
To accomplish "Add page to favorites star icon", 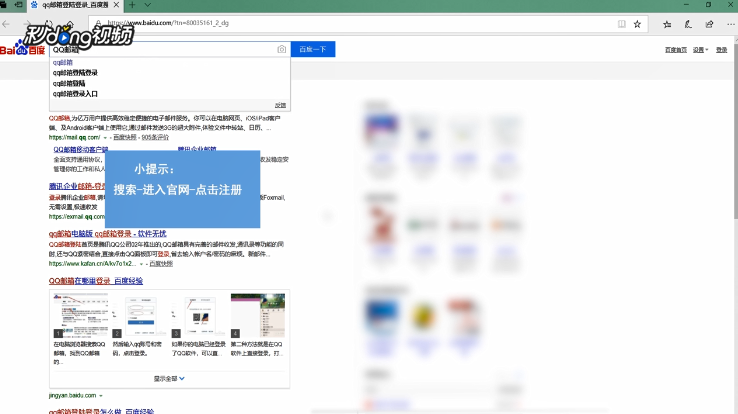I will (x=637, y=24).
